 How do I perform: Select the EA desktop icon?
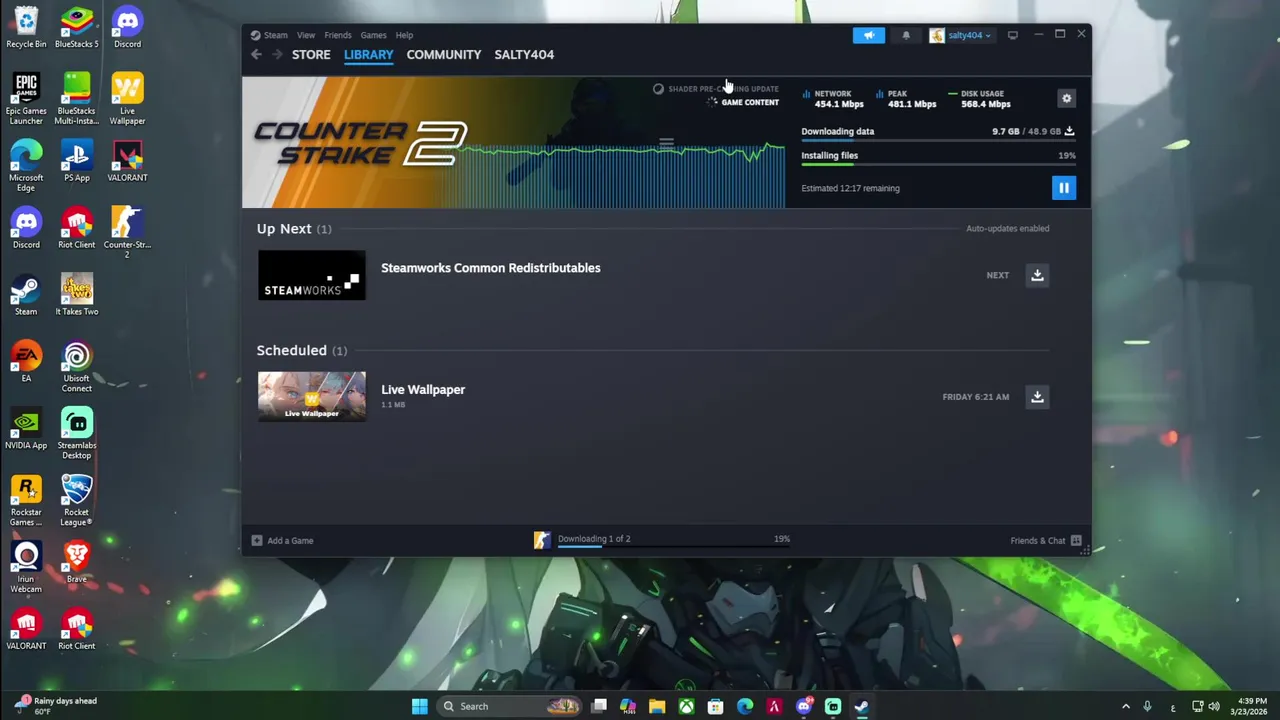26,362
